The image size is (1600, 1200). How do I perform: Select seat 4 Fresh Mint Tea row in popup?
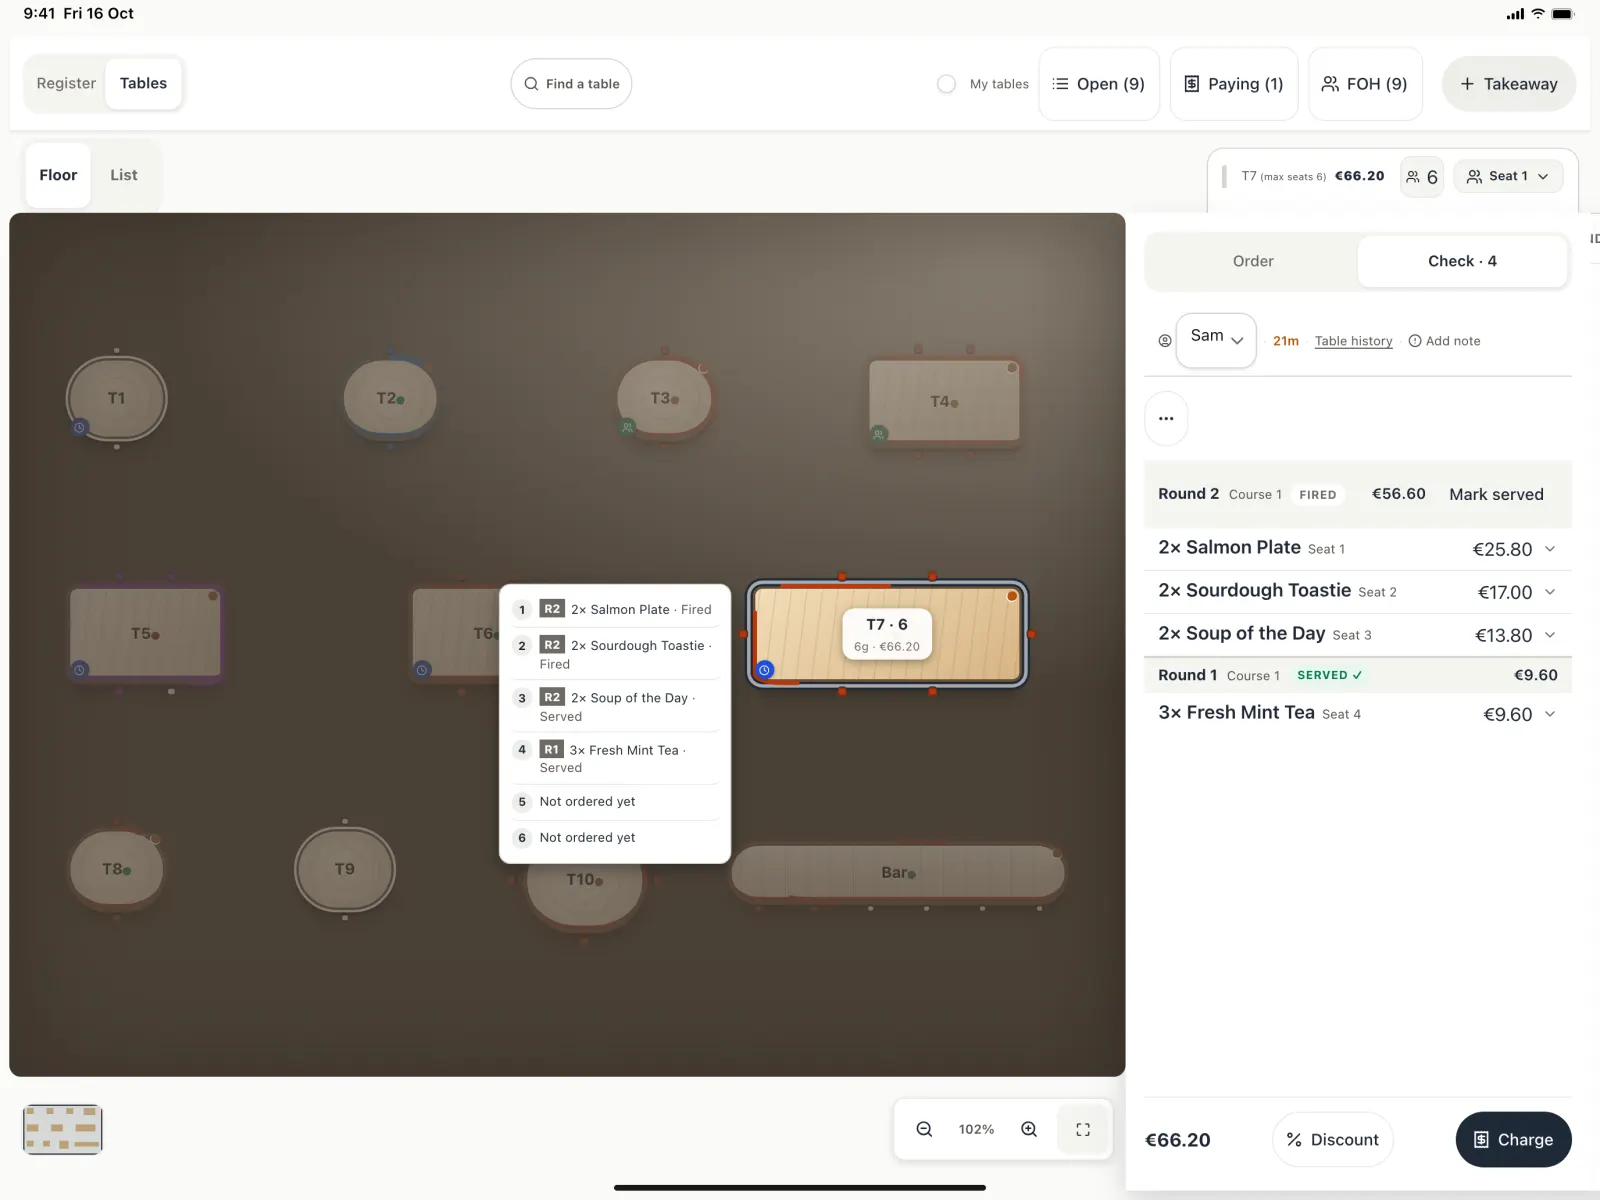[615, 758]
